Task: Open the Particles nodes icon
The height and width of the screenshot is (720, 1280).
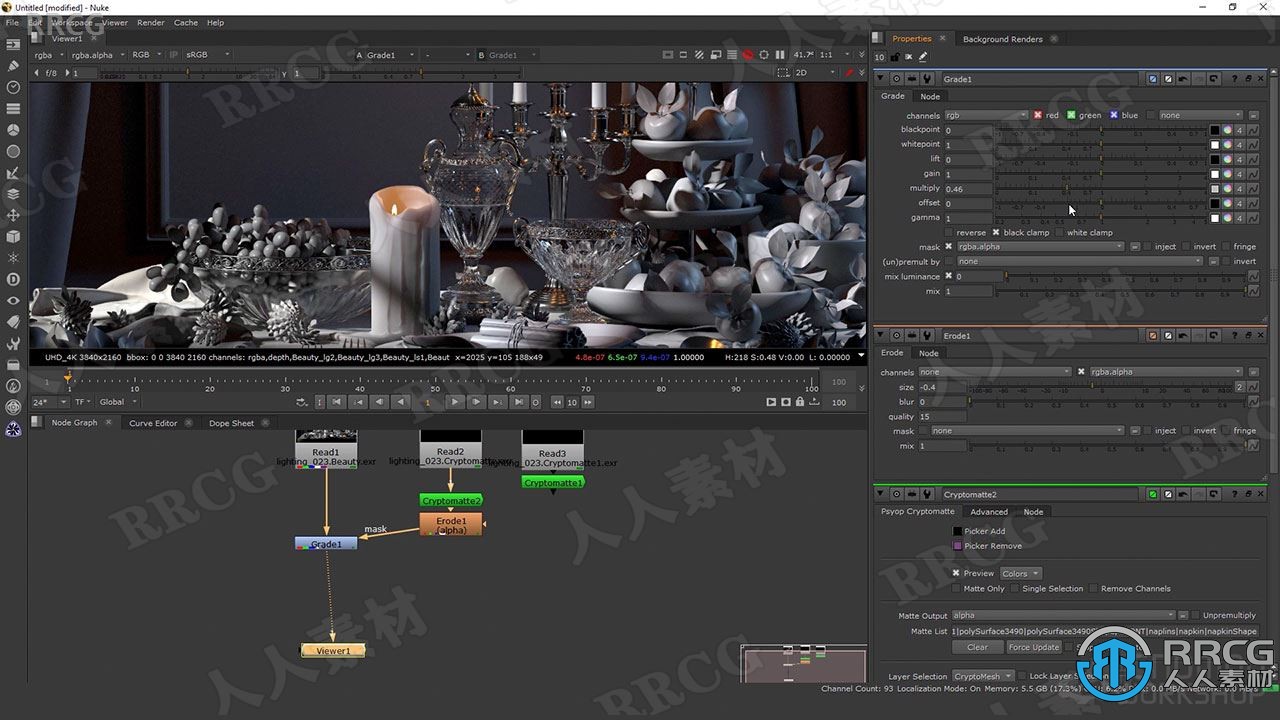Action: 13,258
